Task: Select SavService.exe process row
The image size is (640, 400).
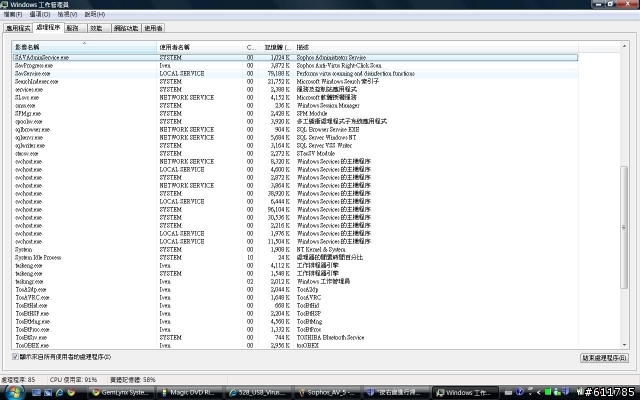Action: [x=295, y=73]
